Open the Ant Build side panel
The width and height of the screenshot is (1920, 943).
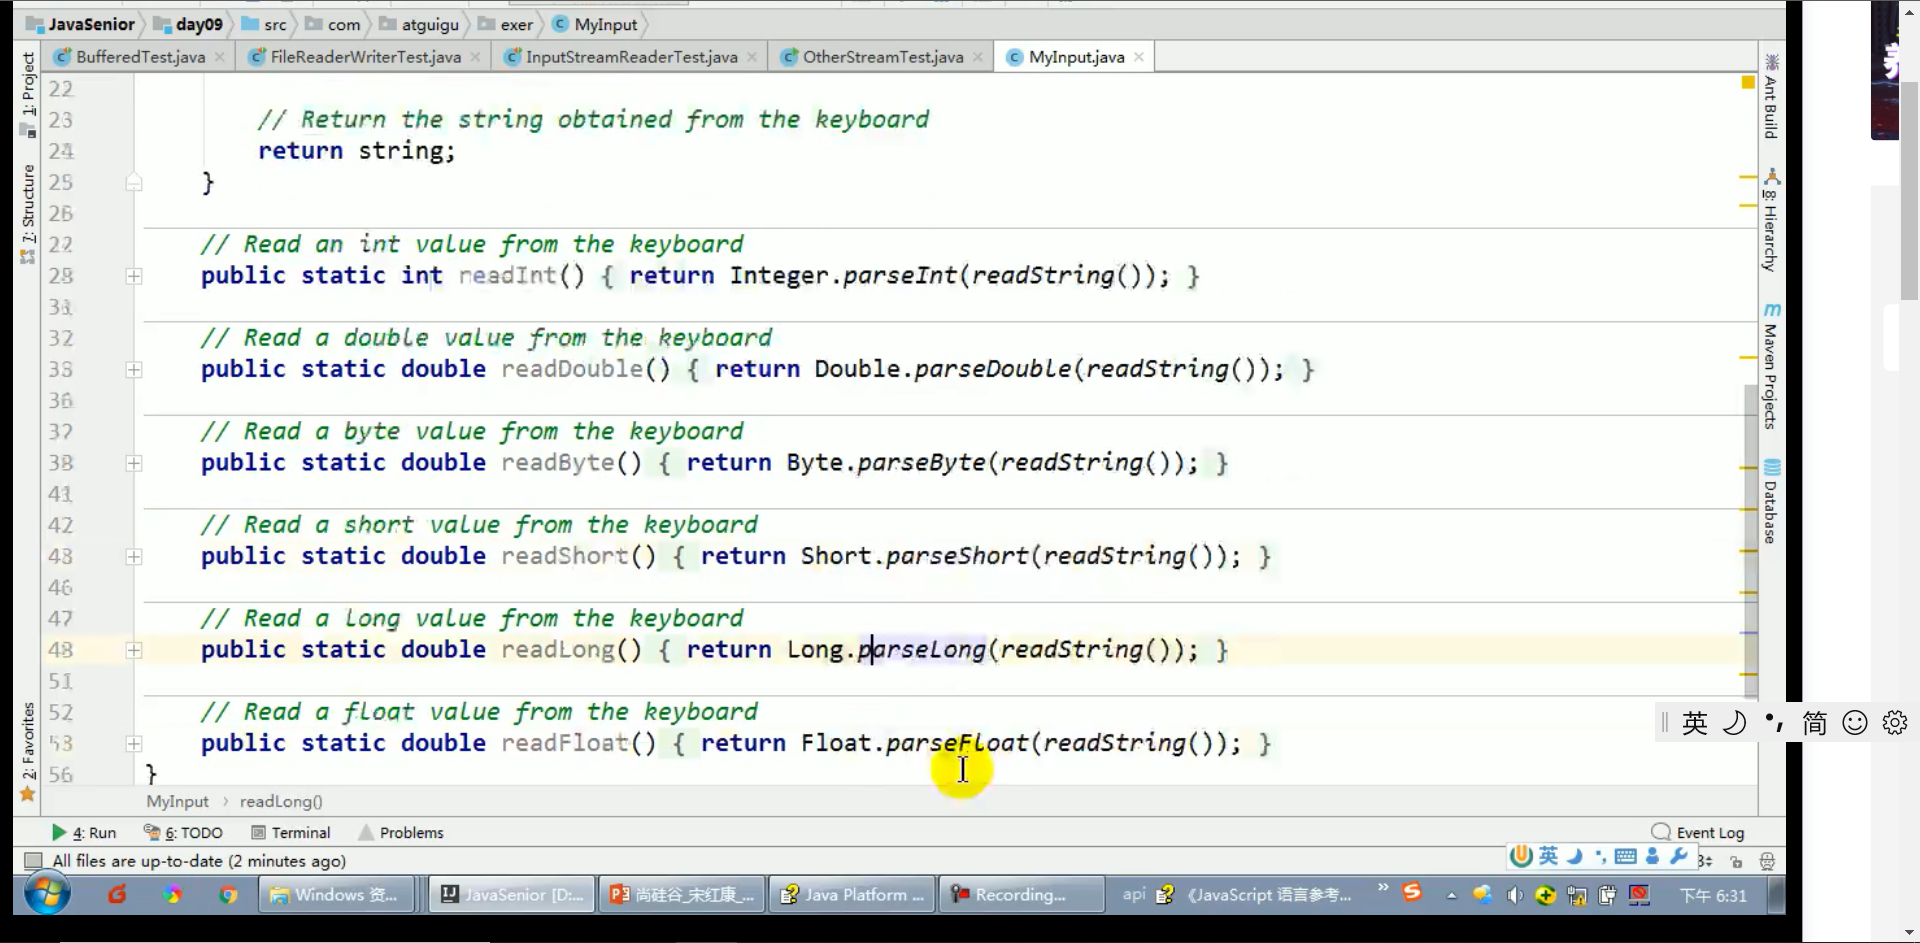coord(1771,97)
